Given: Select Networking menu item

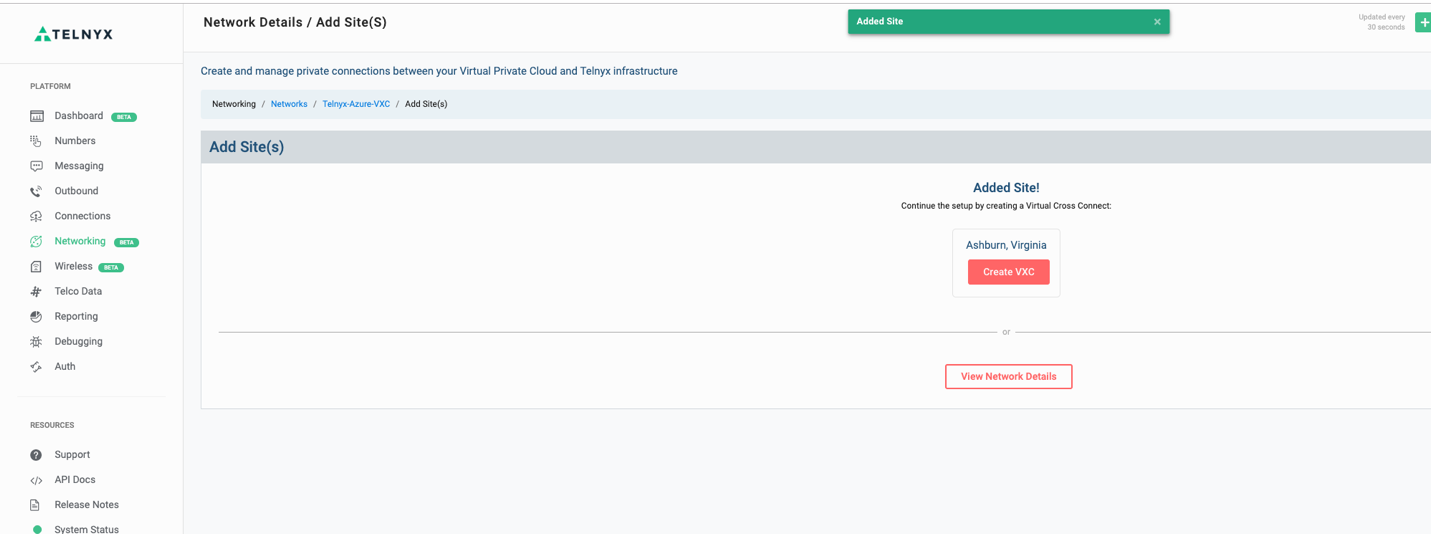Looking at the screenshot, I should pyautogui.click(x=80, y=241).
